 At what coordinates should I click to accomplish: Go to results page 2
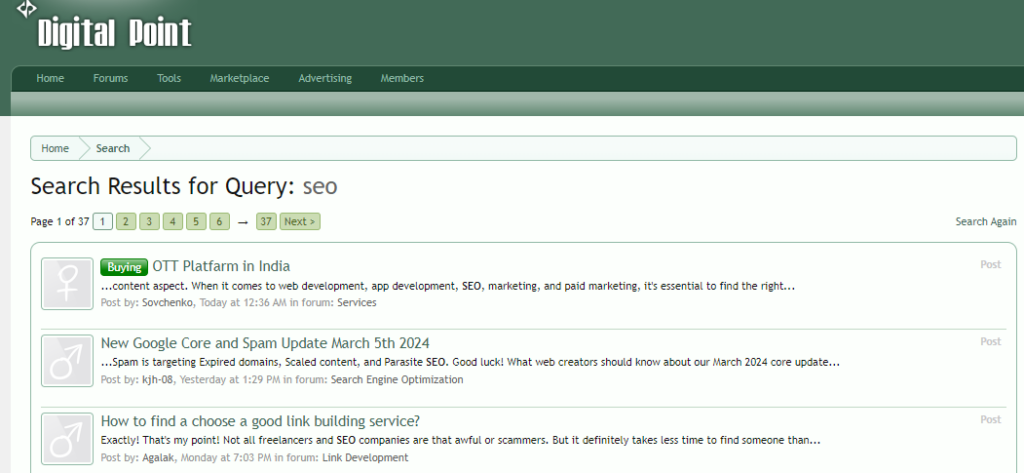pyautogui.click(x=126, y=221)
